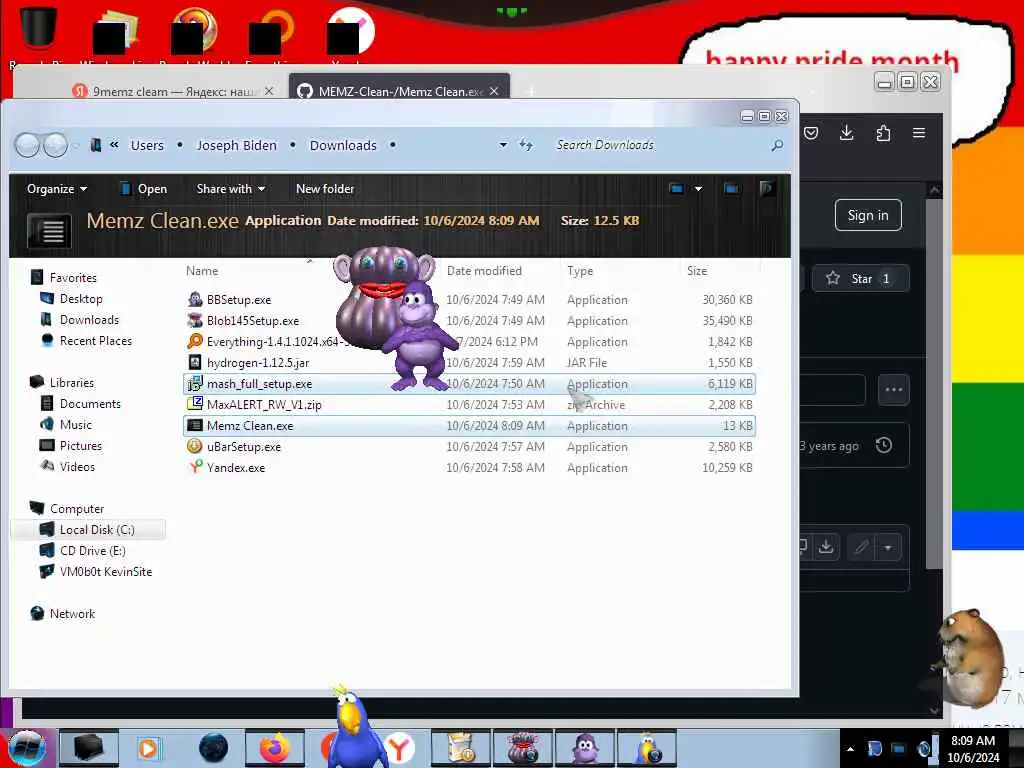Image resolution: width=1024 pixels, height=768 pixels.
Task: Click the GitHub download raw file icon
Action: [x=826, y=547]
